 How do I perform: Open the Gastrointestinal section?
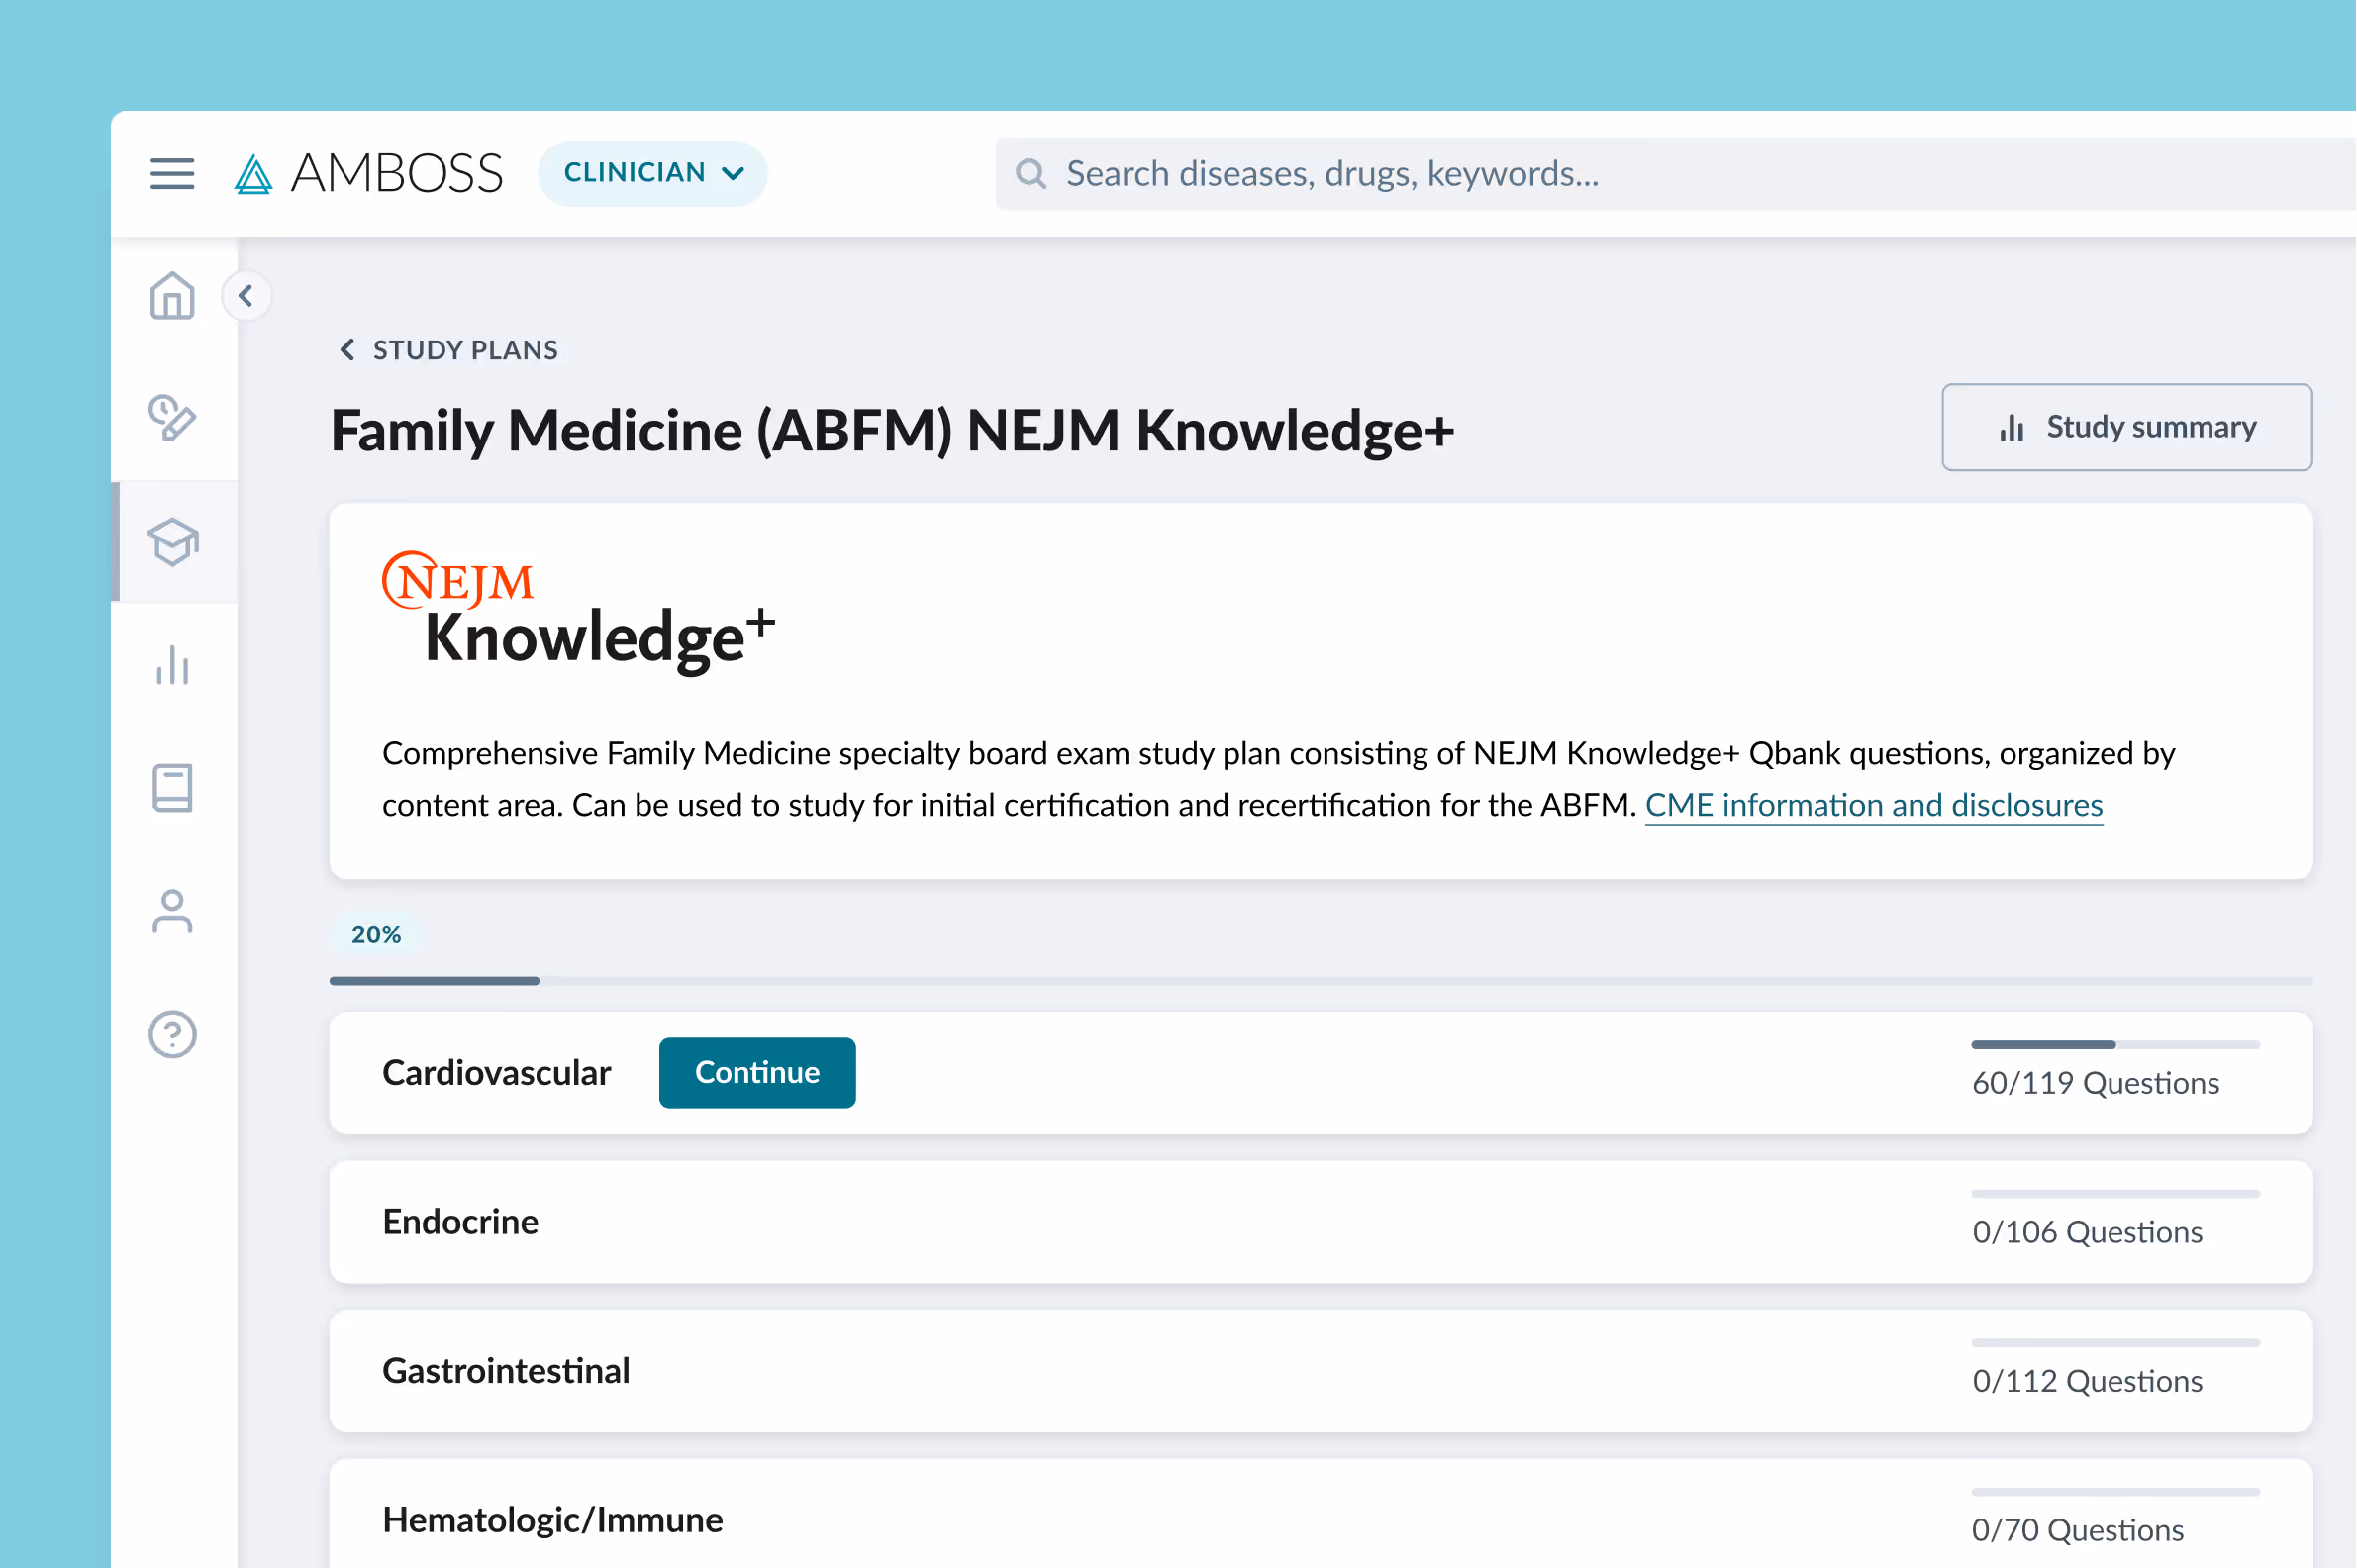[1321, 1371]
